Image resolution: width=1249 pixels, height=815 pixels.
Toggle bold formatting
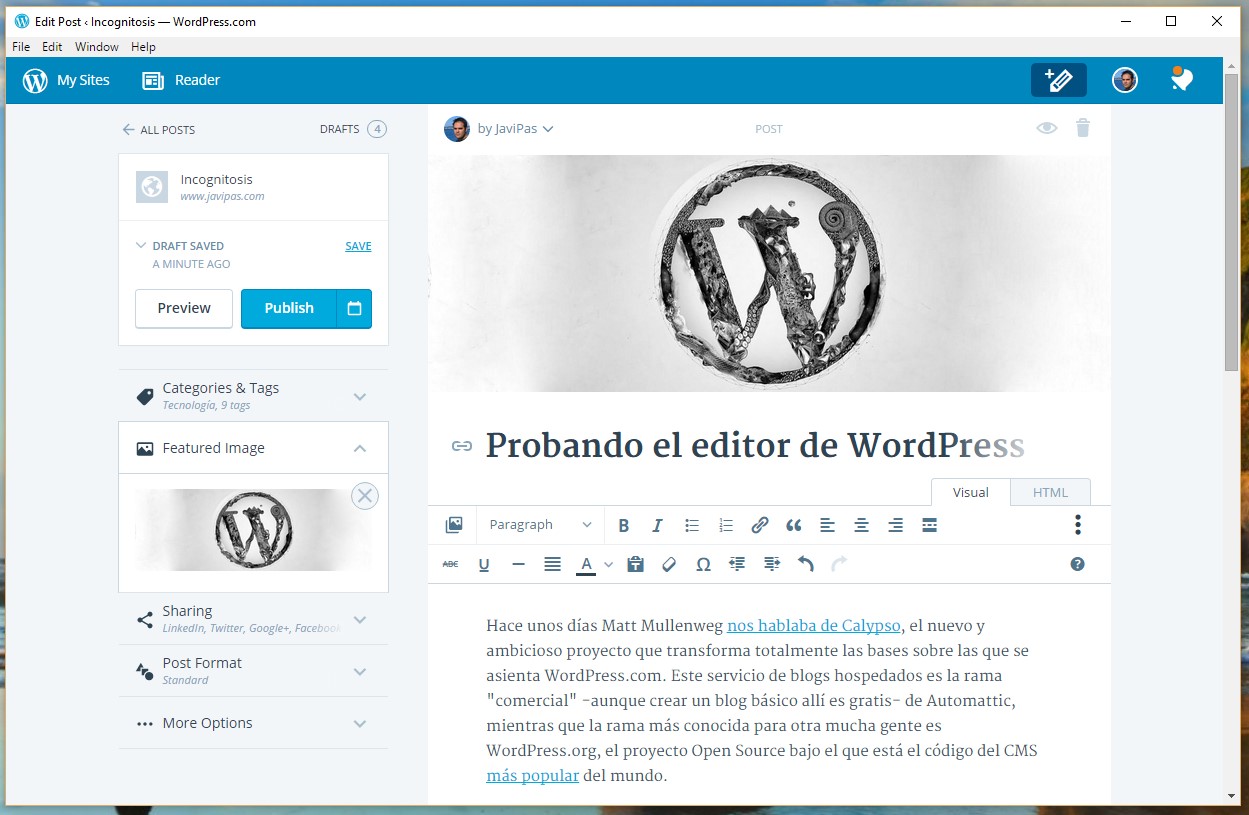tap(624, 525)
